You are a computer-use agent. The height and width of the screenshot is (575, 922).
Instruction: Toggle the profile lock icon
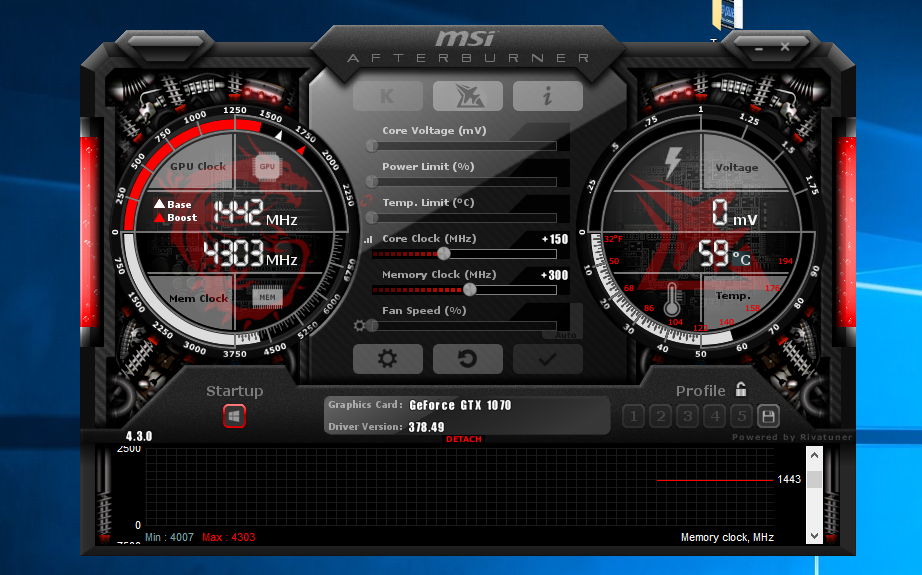741,389
